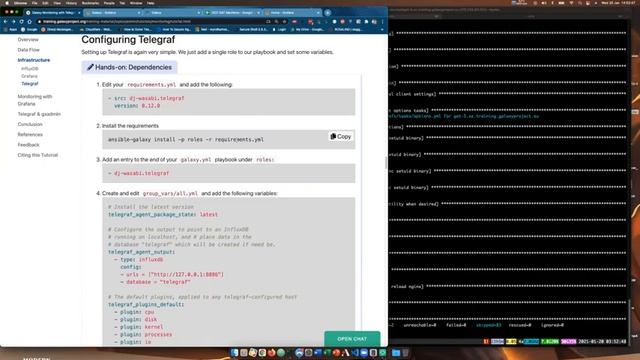
Task: Jump to Telegraf subsection in sidebar
Action: (x=29, y=84)
